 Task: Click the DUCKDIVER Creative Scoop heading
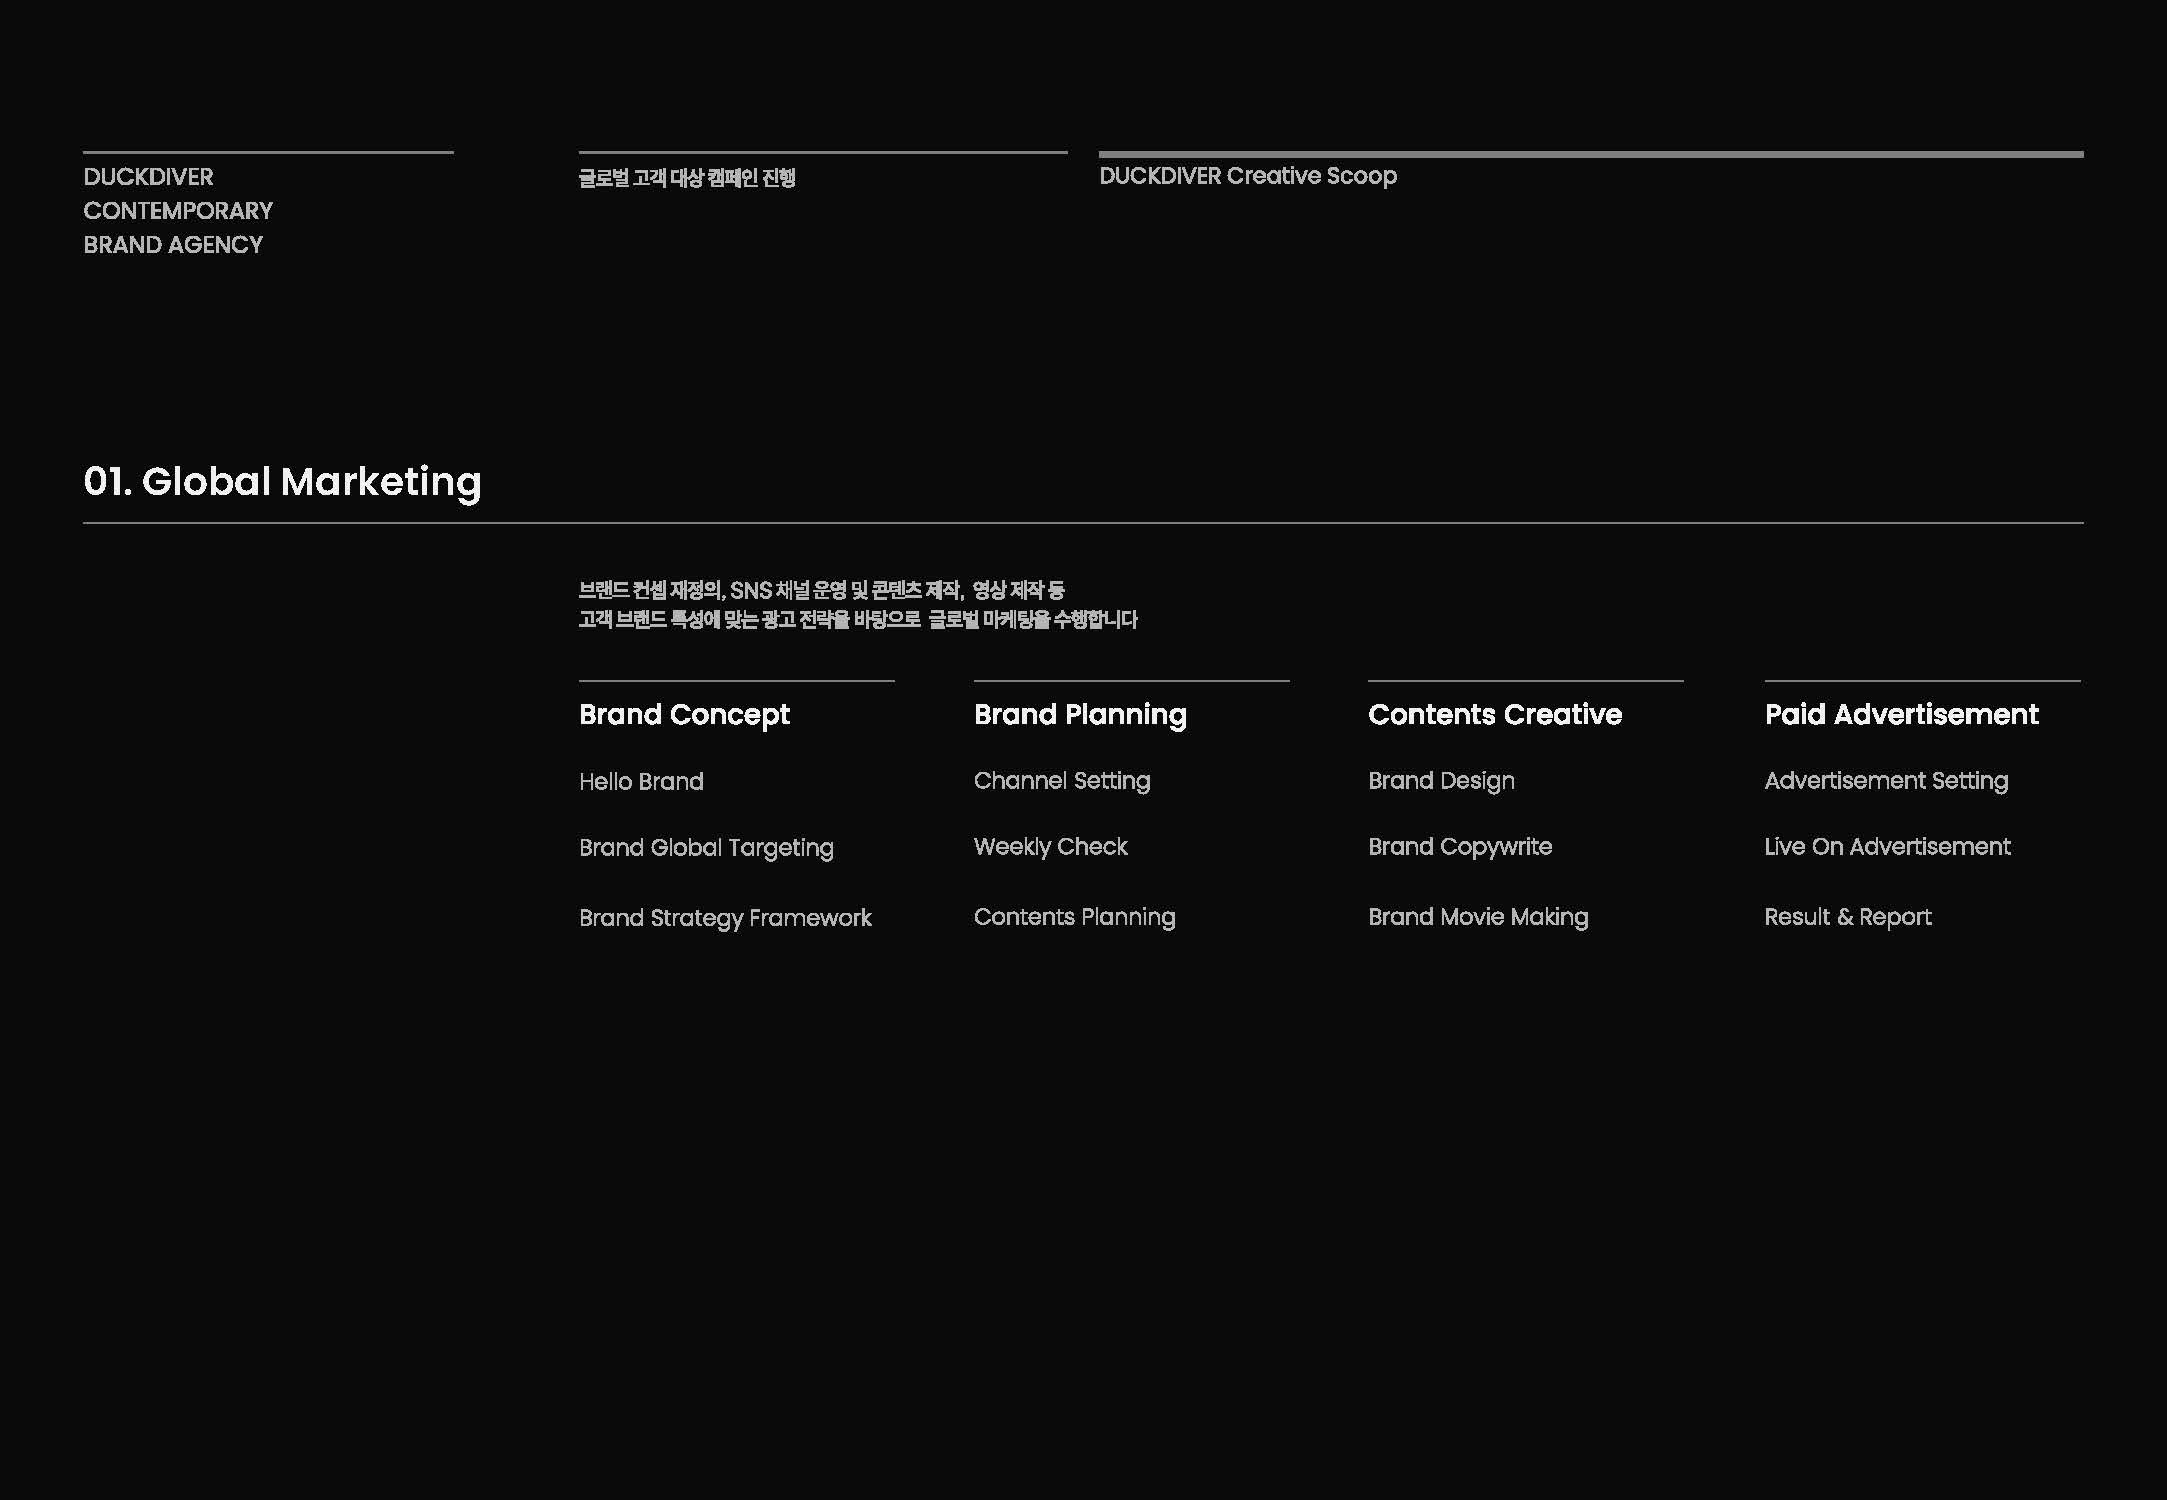coord(1247,176)
